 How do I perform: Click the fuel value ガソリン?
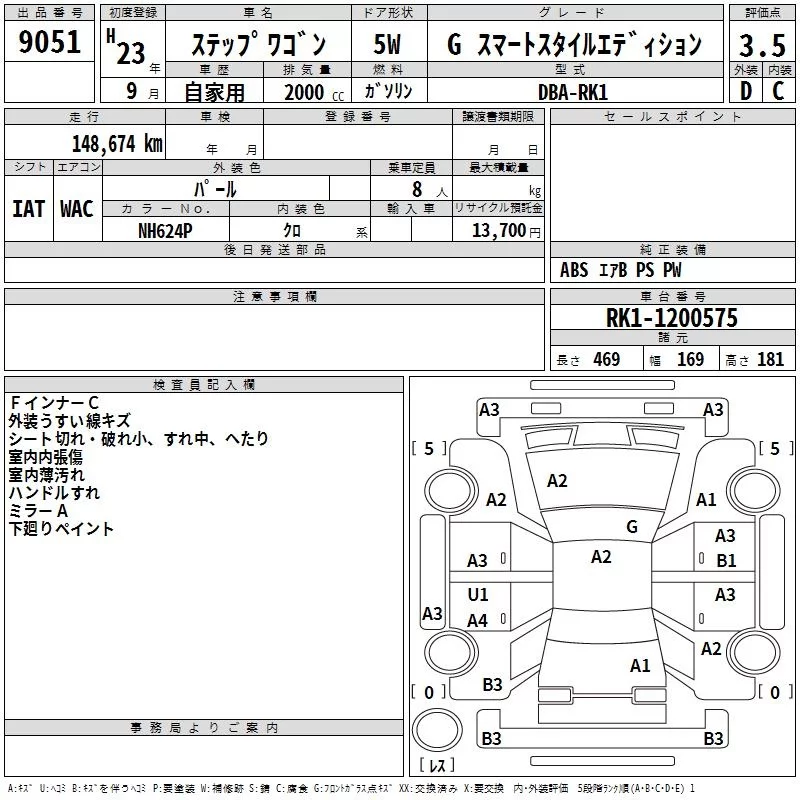pyautogui.click(x=388, y=91)
